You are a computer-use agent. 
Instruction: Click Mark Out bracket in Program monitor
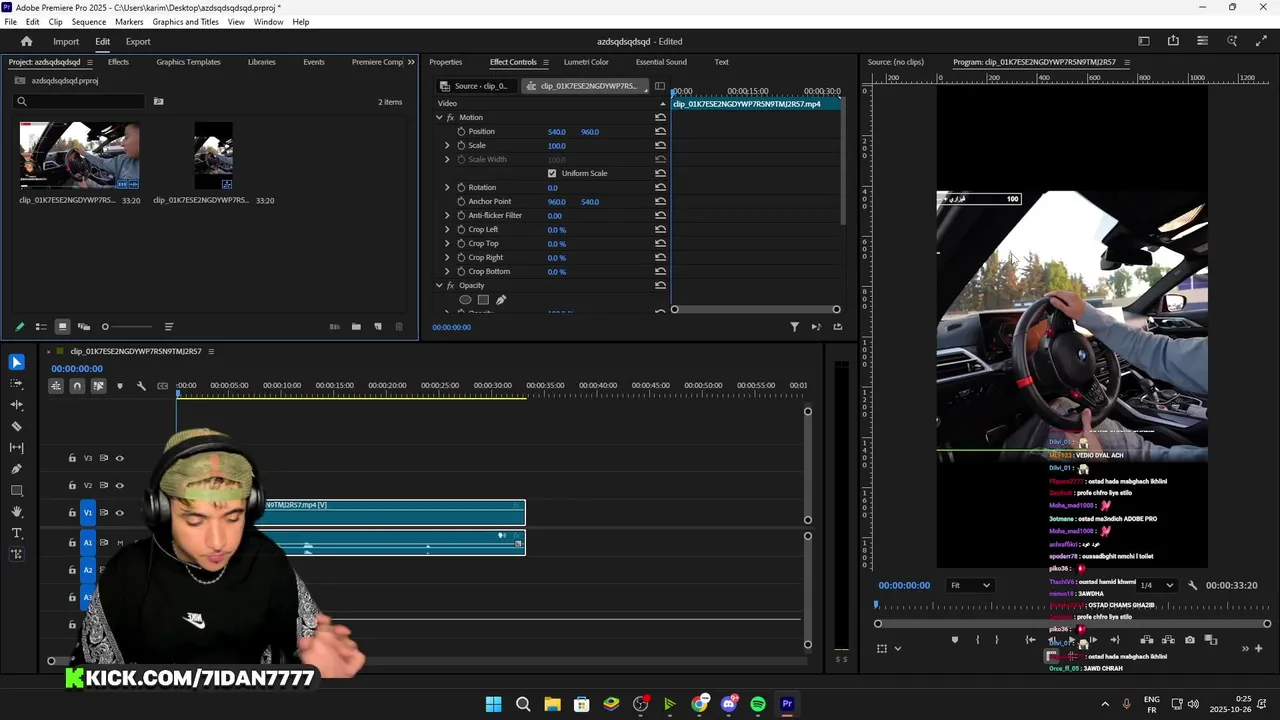[x=996, y=640]
